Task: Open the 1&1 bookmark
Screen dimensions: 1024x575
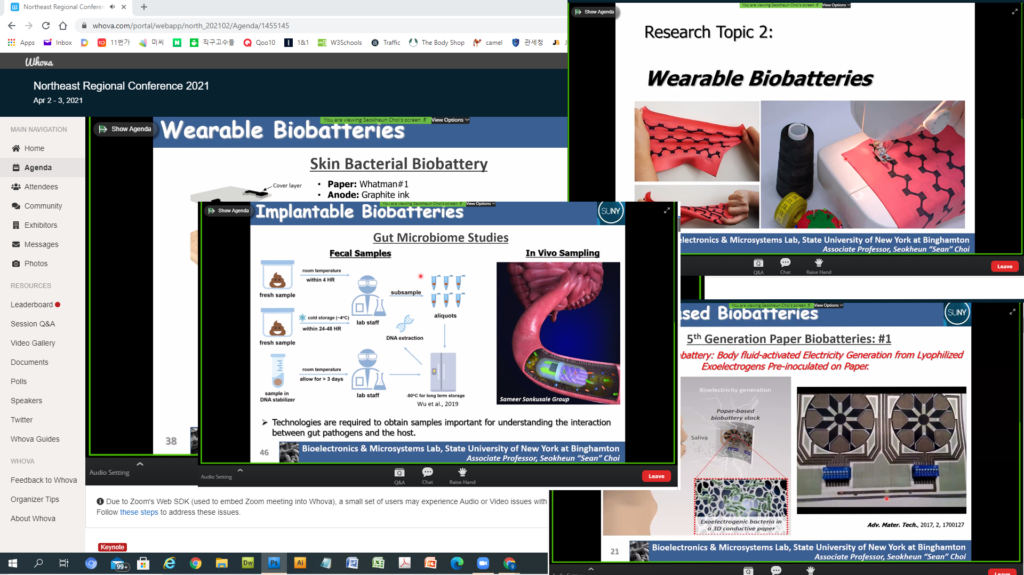Action: point(296,42)
